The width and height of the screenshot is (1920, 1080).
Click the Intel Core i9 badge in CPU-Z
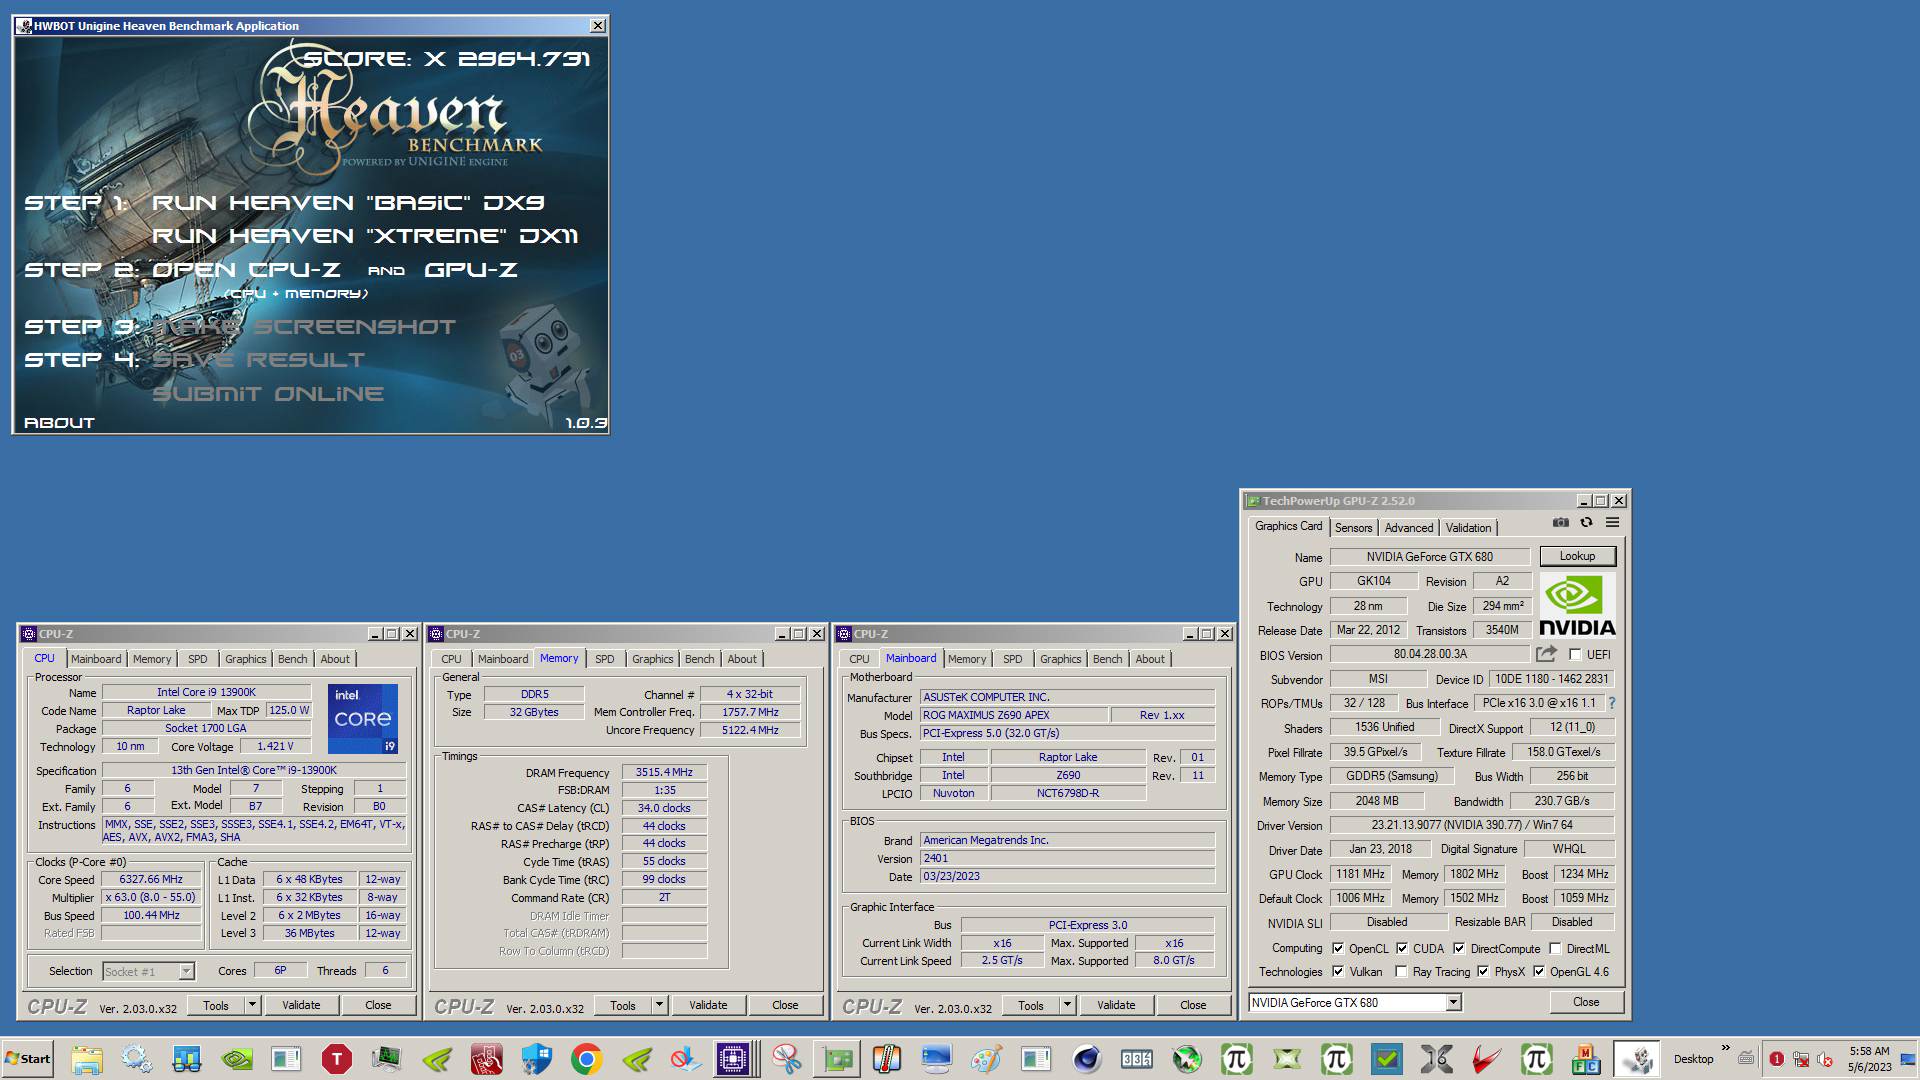[363, 718]
